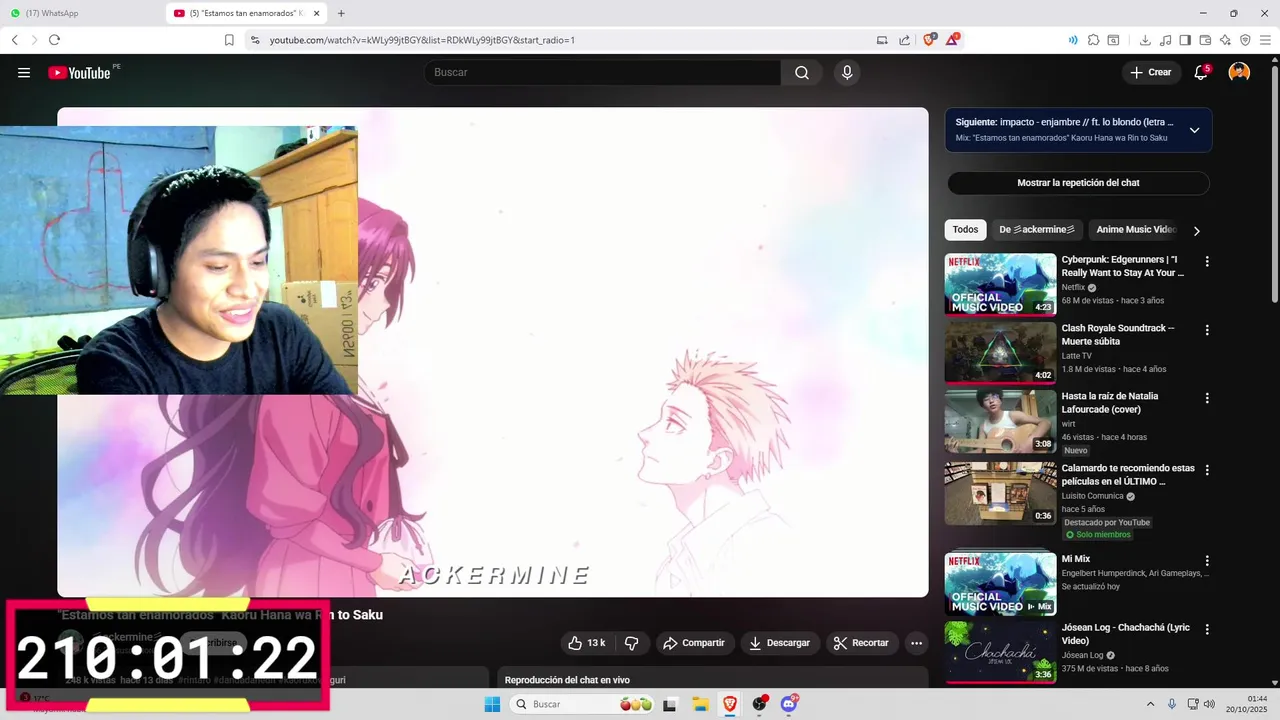The image size is (1280, 720).
Task: Open the YouTube hamburger guide menu
Action: [24, 72]
